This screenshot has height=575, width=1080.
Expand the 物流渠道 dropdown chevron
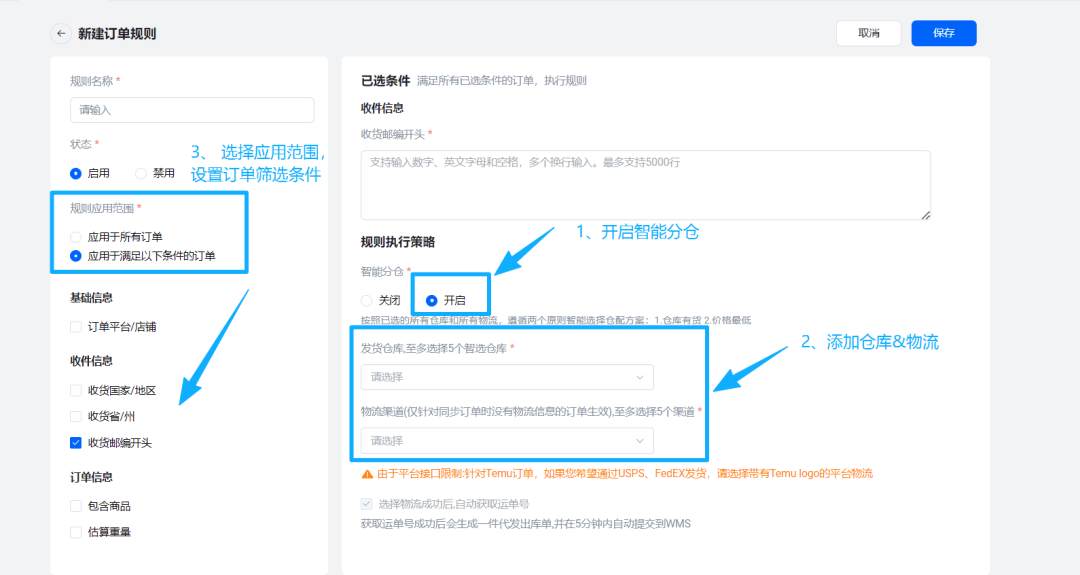click(640, 441)
